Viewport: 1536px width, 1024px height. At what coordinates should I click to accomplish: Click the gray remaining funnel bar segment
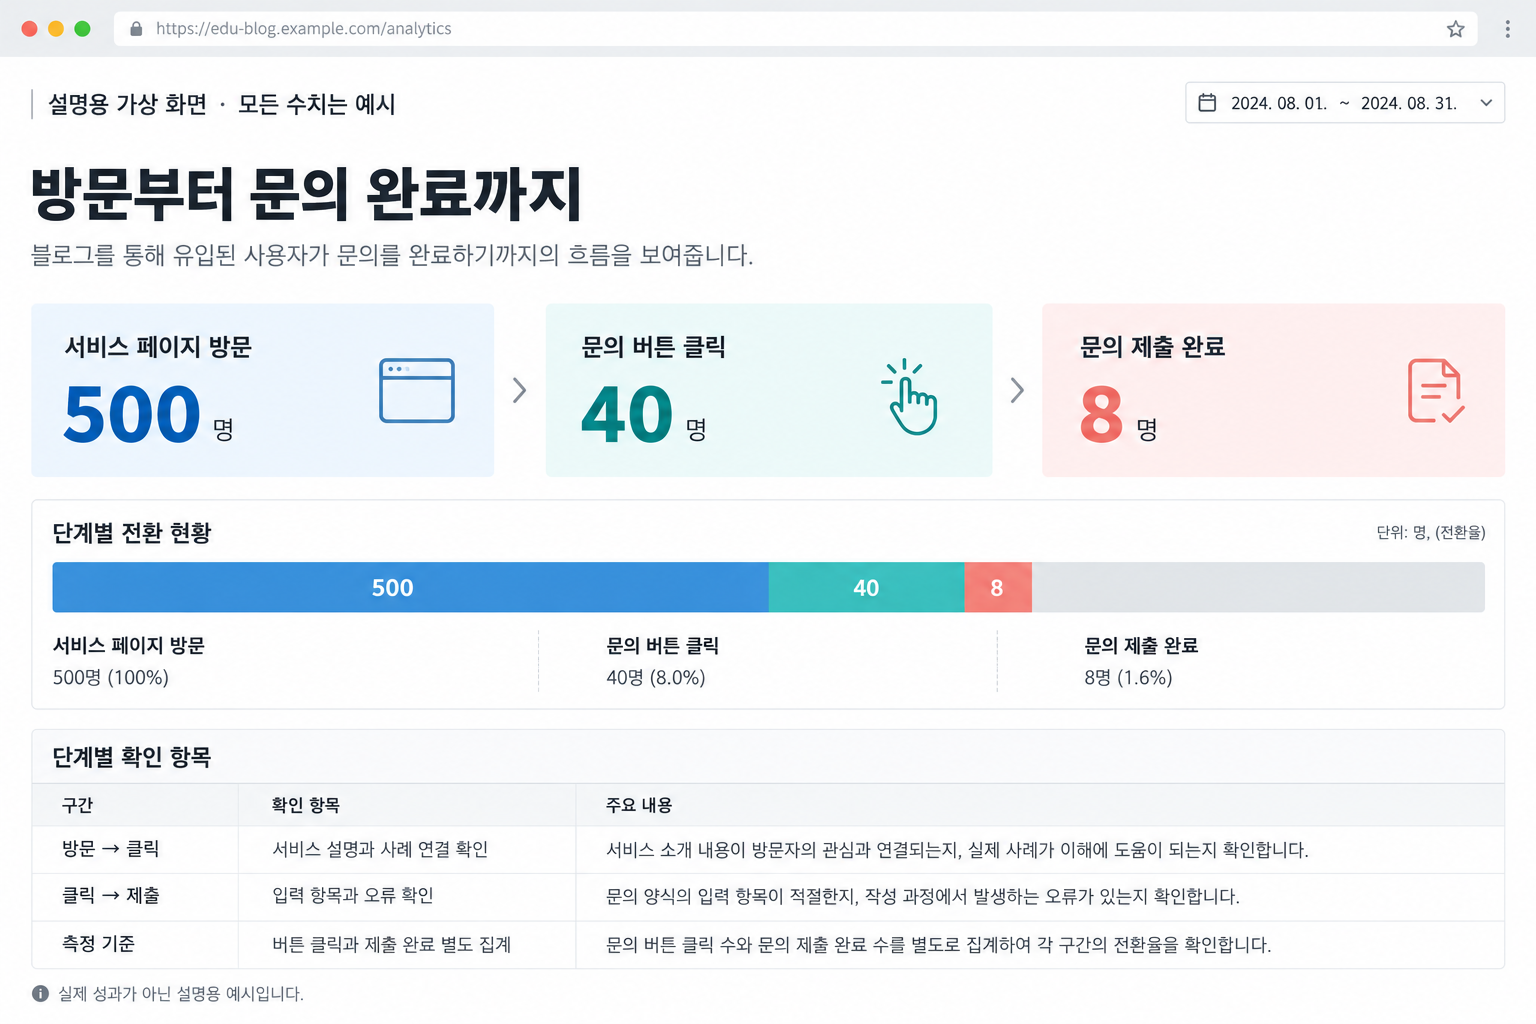click(1258, 587)
